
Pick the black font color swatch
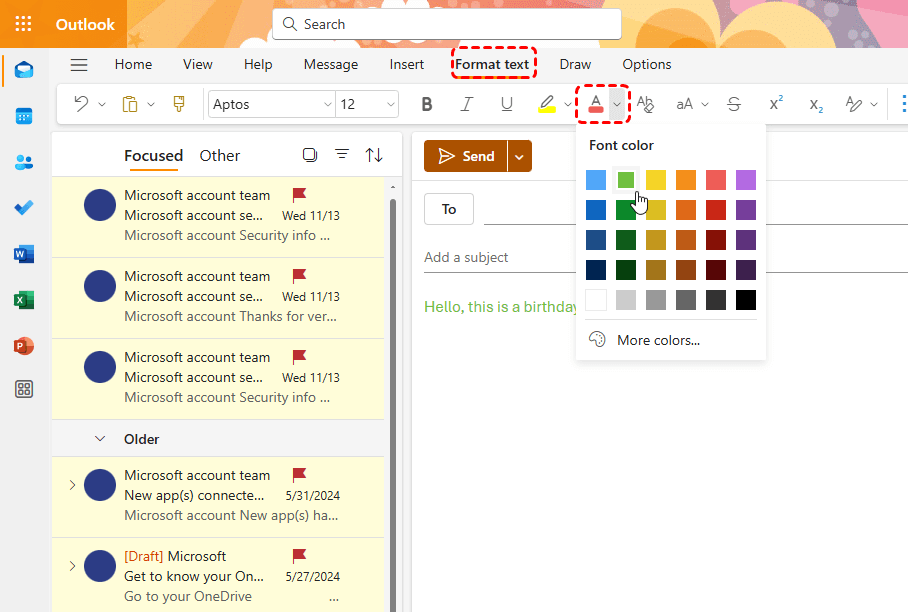(x=746, y=300)
